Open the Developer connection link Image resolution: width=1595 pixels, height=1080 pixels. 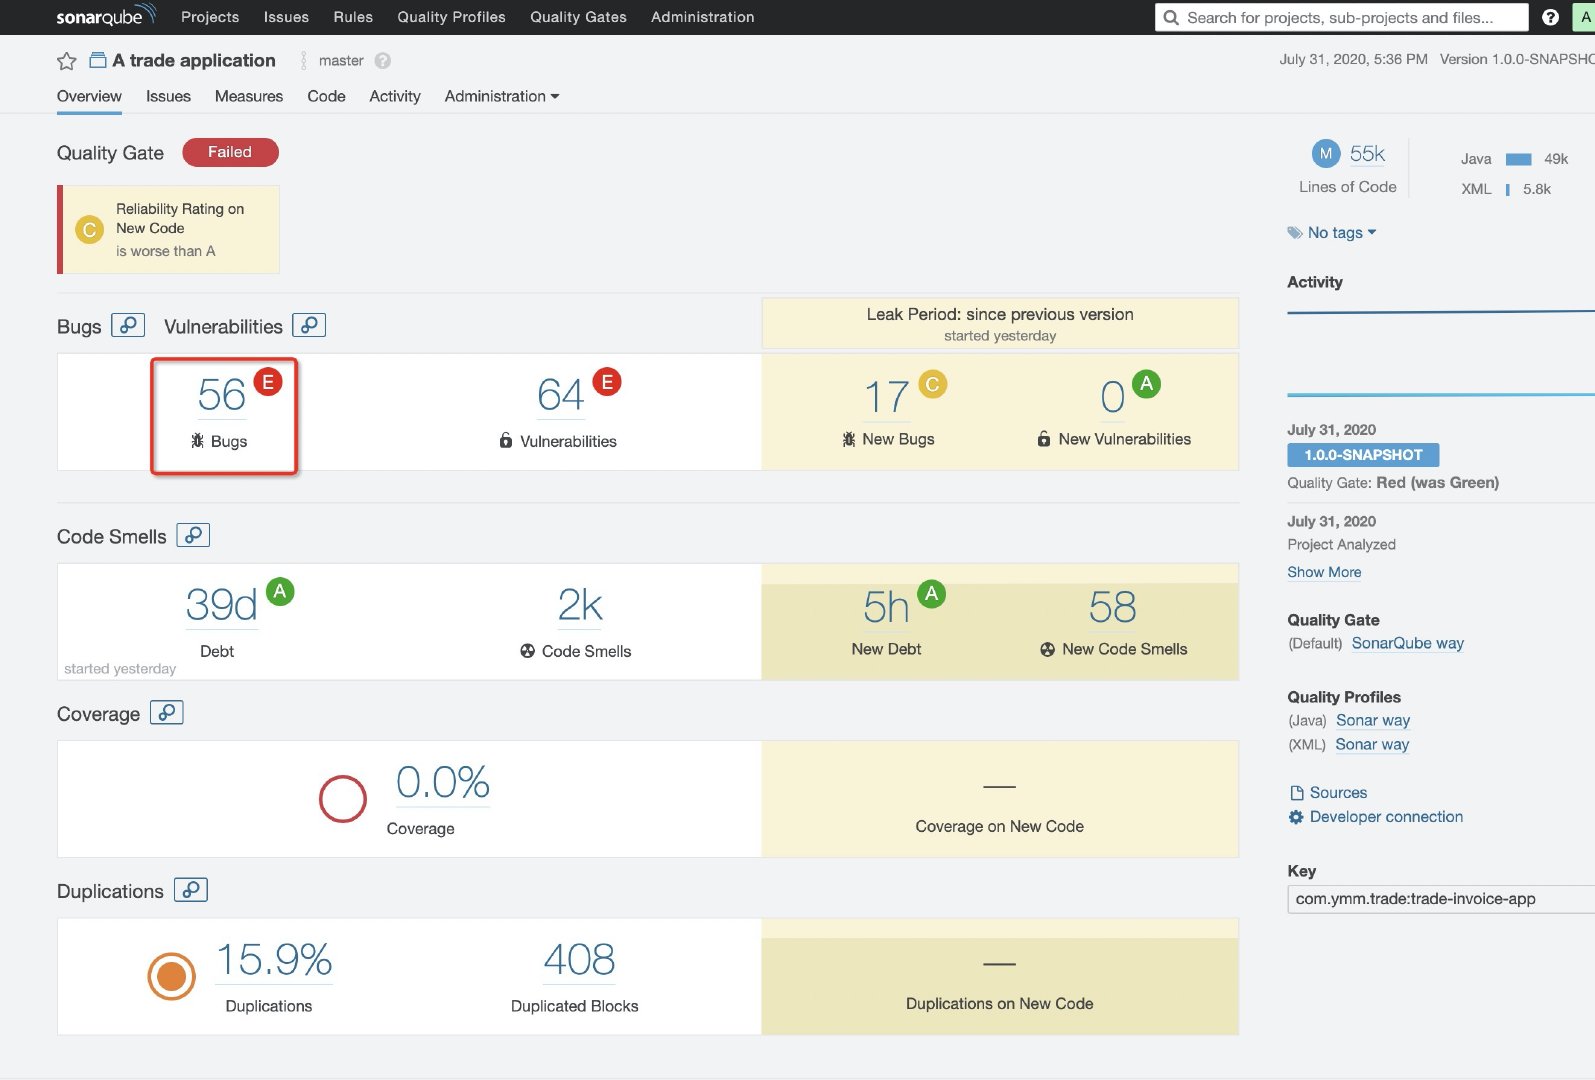pyautogui.click(x=1376, y=816)
